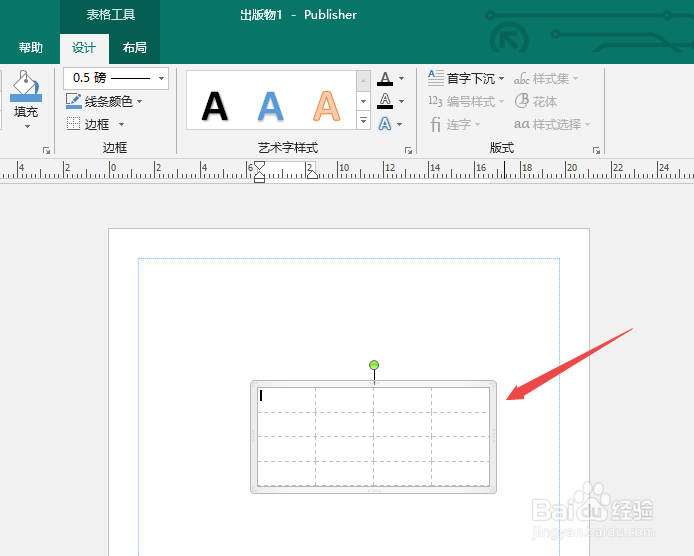
Task: Click the Stylistic Sets abc icon
Action: [x=521, y=79]
